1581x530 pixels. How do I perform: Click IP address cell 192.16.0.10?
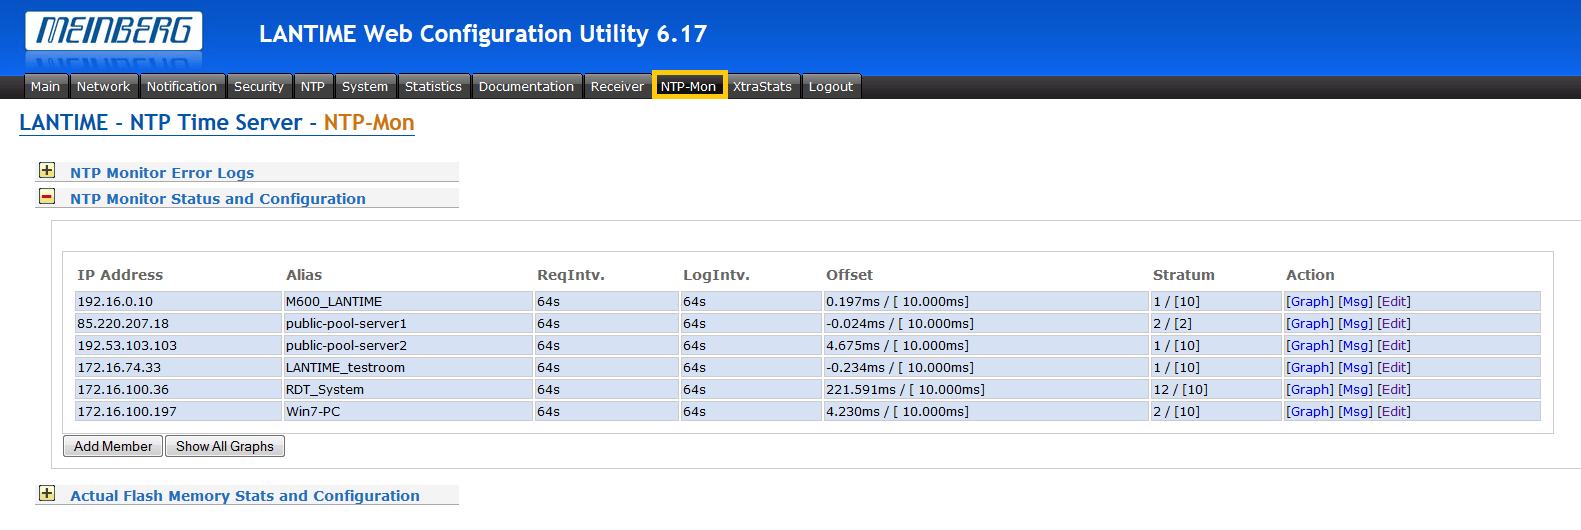point(178,301)
